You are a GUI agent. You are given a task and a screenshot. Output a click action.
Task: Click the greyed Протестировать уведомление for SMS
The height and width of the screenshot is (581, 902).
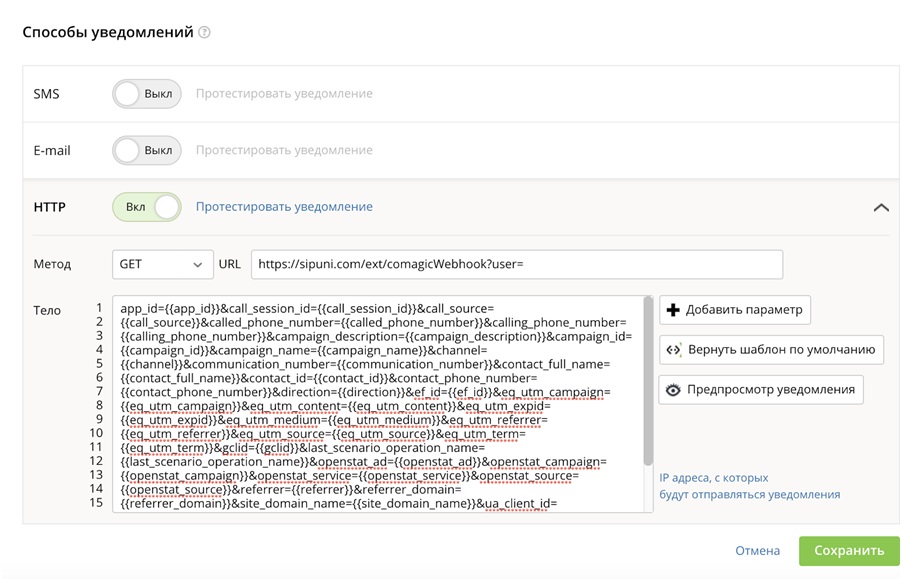(284, 93)
